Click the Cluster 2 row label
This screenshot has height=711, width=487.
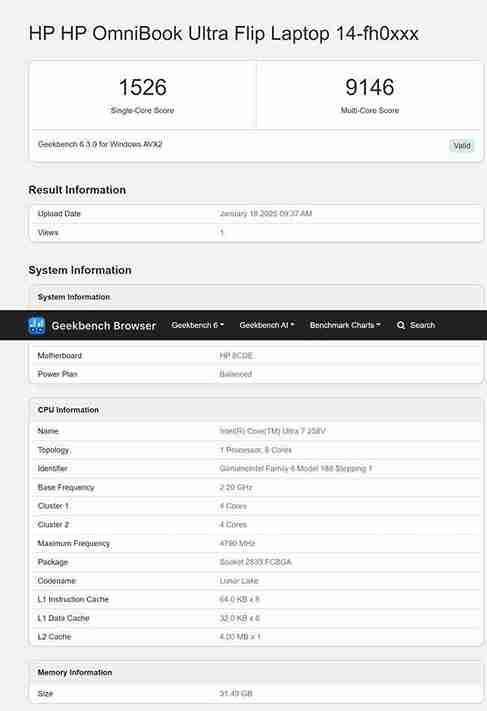click(x=54, y=525)
